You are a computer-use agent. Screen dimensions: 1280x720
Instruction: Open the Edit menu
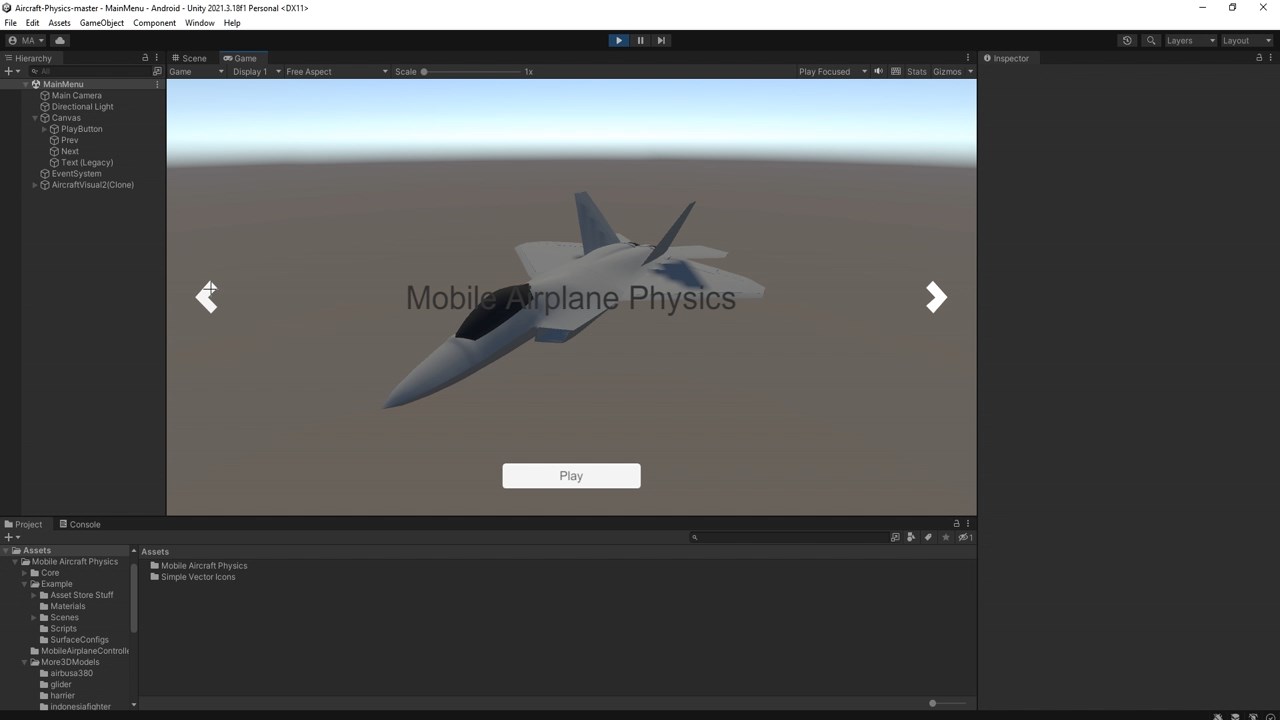33,23
